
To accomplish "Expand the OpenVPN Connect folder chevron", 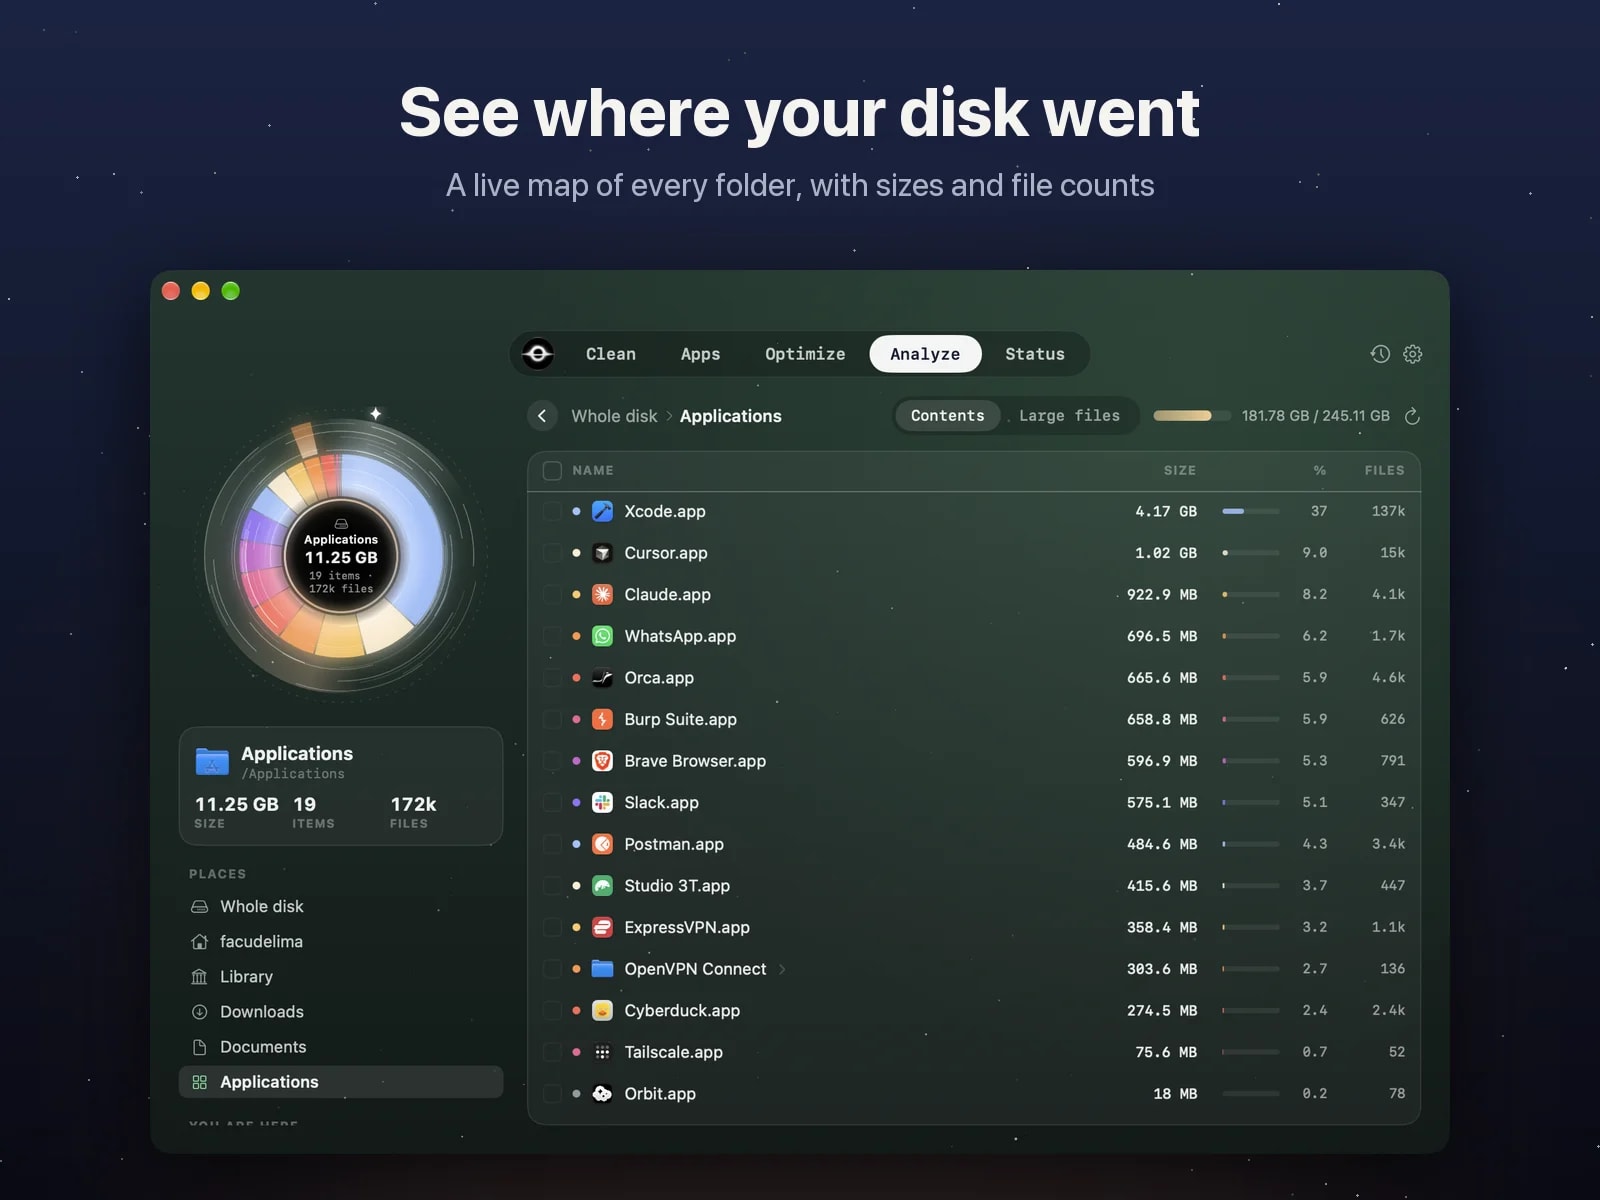I will tap(782, 969).
